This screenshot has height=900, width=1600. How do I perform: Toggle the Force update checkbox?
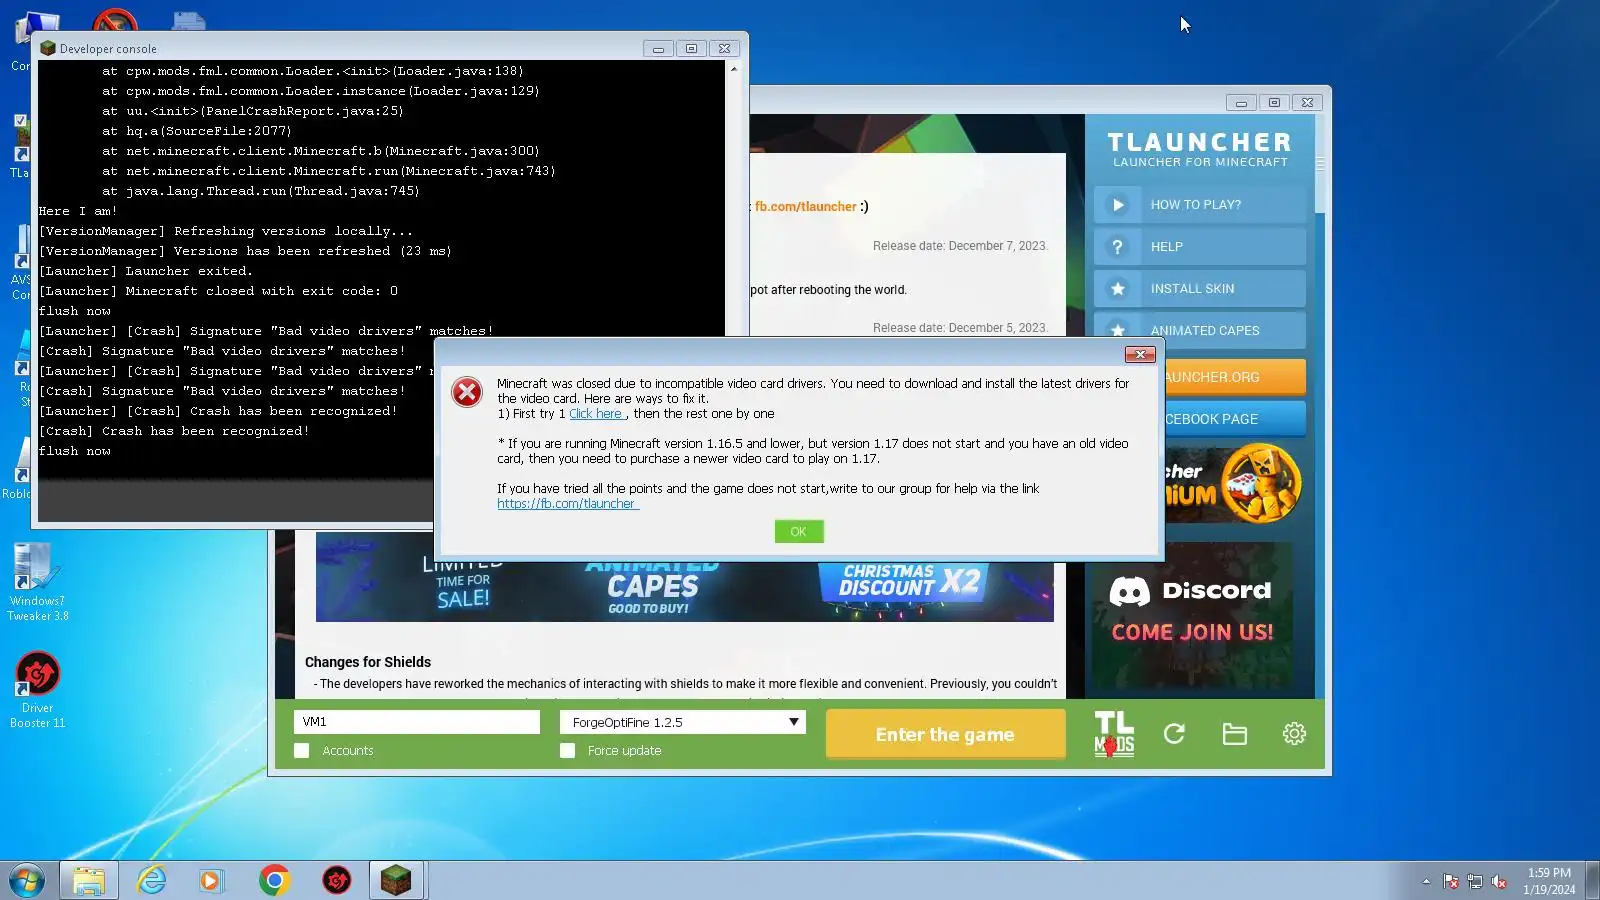(x=568, y=751)
